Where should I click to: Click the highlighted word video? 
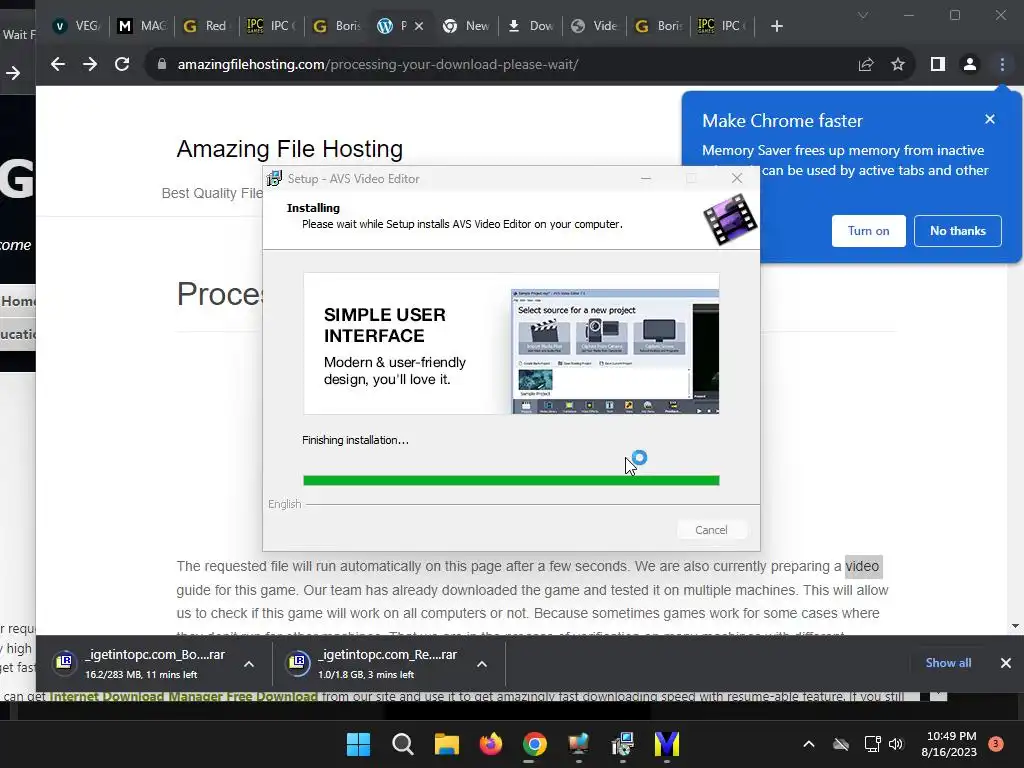[x=863, y=566]
